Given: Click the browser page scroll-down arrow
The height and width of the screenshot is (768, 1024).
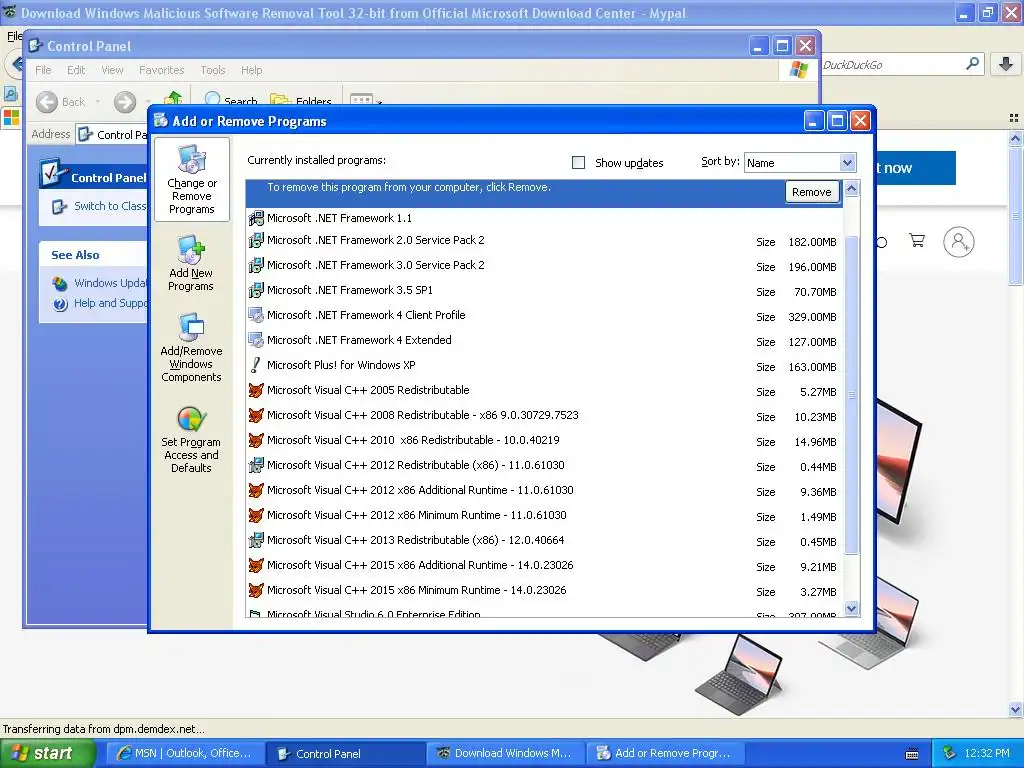Looking at the screenshot, I should point(1016,709).
